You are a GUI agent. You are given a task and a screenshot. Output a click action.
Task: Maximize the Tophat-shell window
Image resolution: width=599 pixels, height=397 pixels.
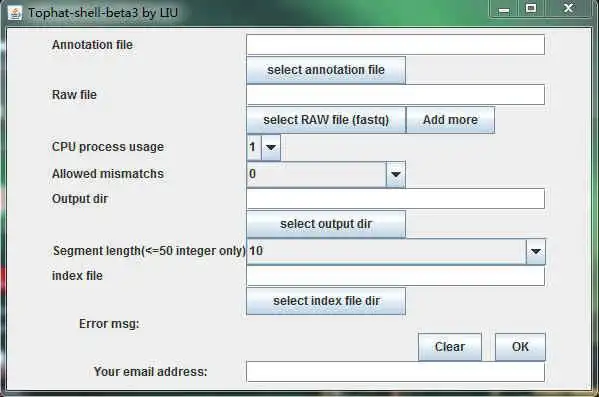click(531, 8)
